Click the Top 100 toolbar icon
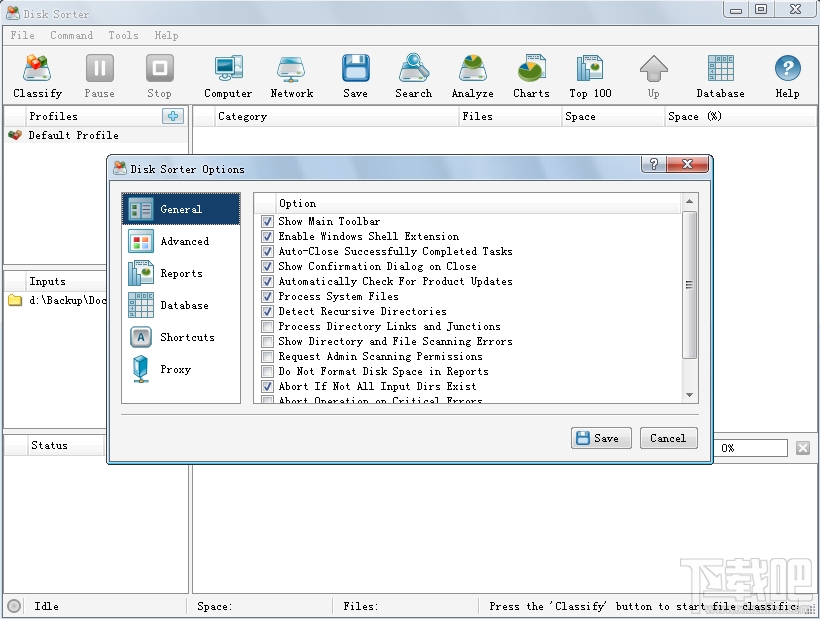This screenshot has height=619, width=820. point(590,68)
